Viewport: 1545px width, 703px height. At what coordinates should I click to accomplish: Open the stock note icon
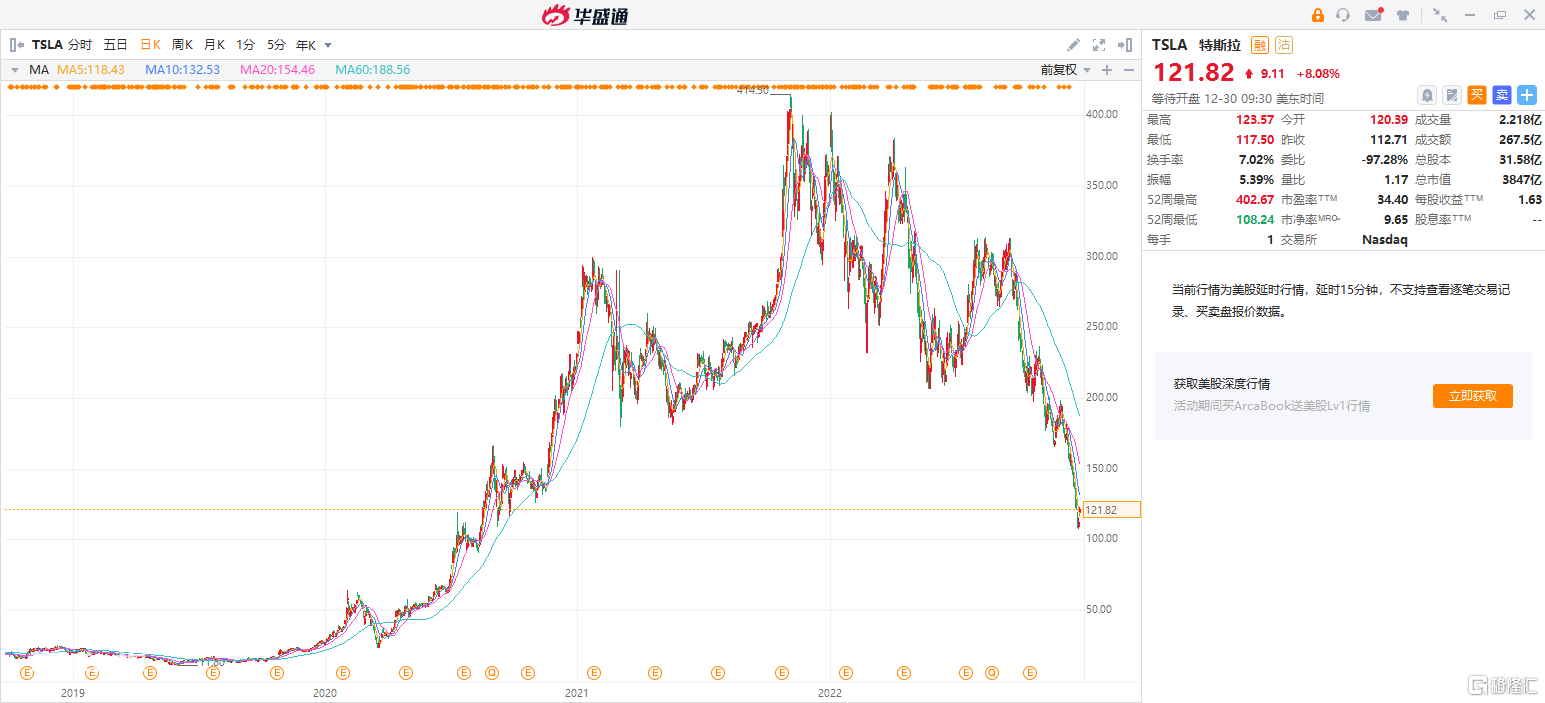point(1452,95)
